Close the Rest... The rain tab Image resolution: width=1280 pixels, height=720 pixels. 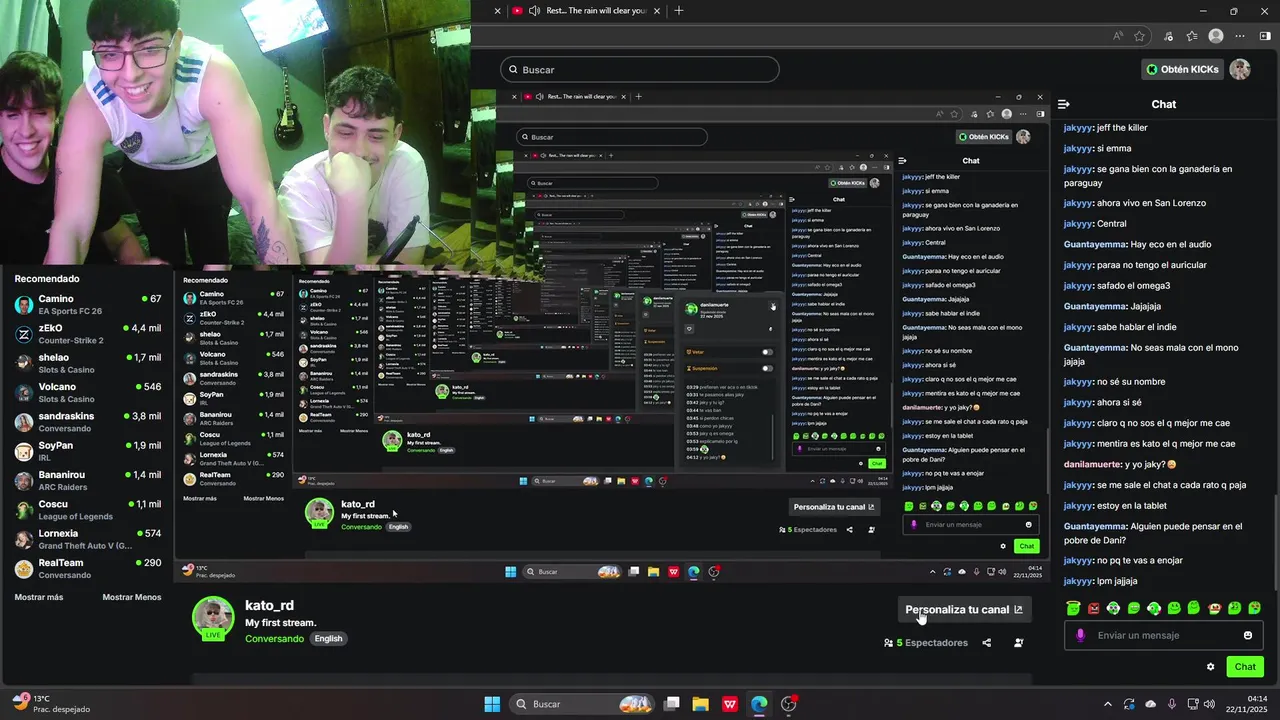click(x=657, y=11)
